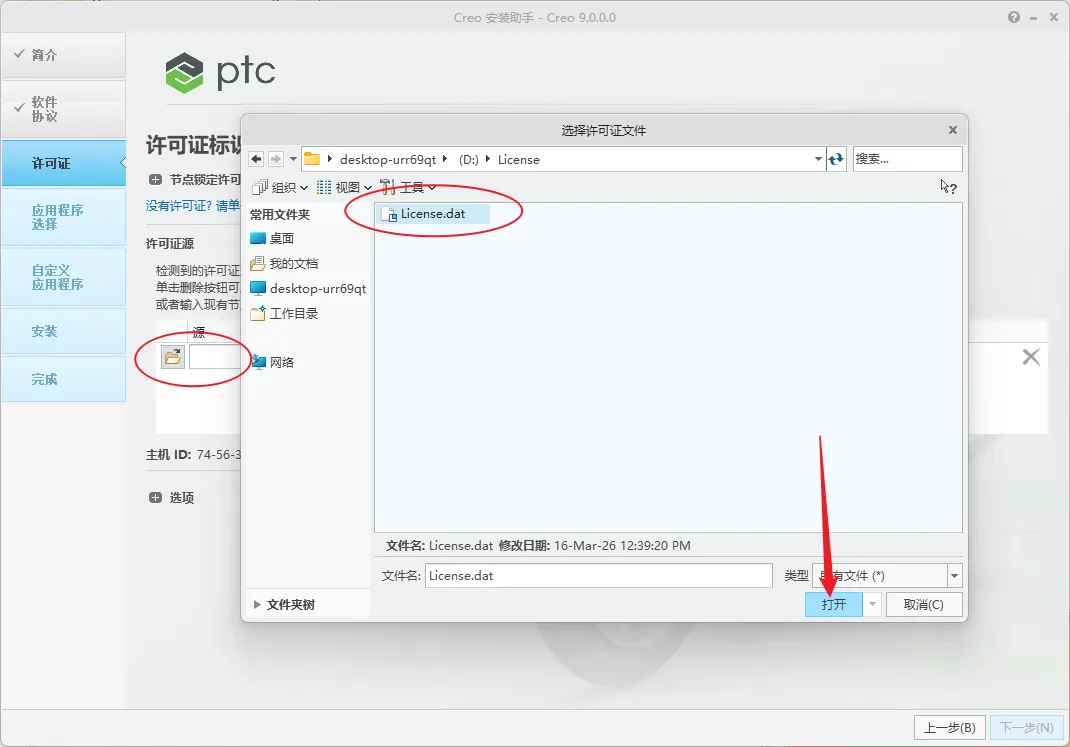Open the help icon in the title bar
Viewport: 1070px width, 747px height.
[x=1013, y=17]
